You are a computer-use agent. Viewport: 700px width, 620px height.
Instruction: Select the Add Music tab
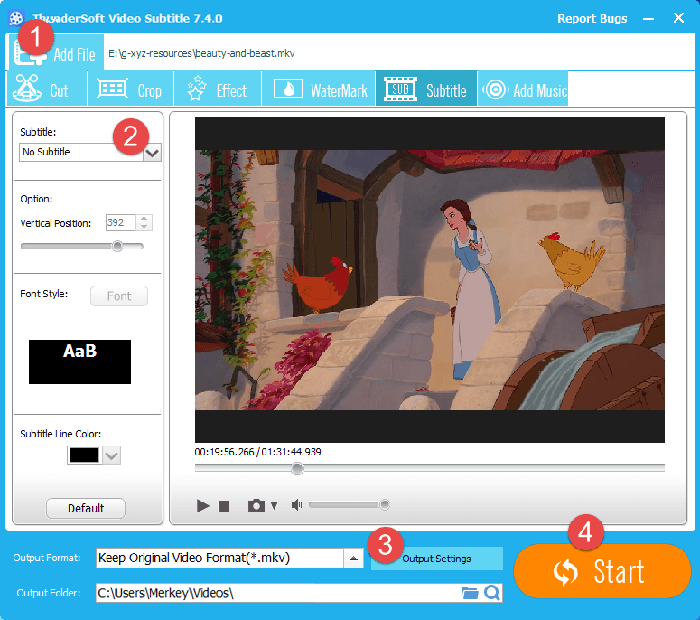point(523,90)
